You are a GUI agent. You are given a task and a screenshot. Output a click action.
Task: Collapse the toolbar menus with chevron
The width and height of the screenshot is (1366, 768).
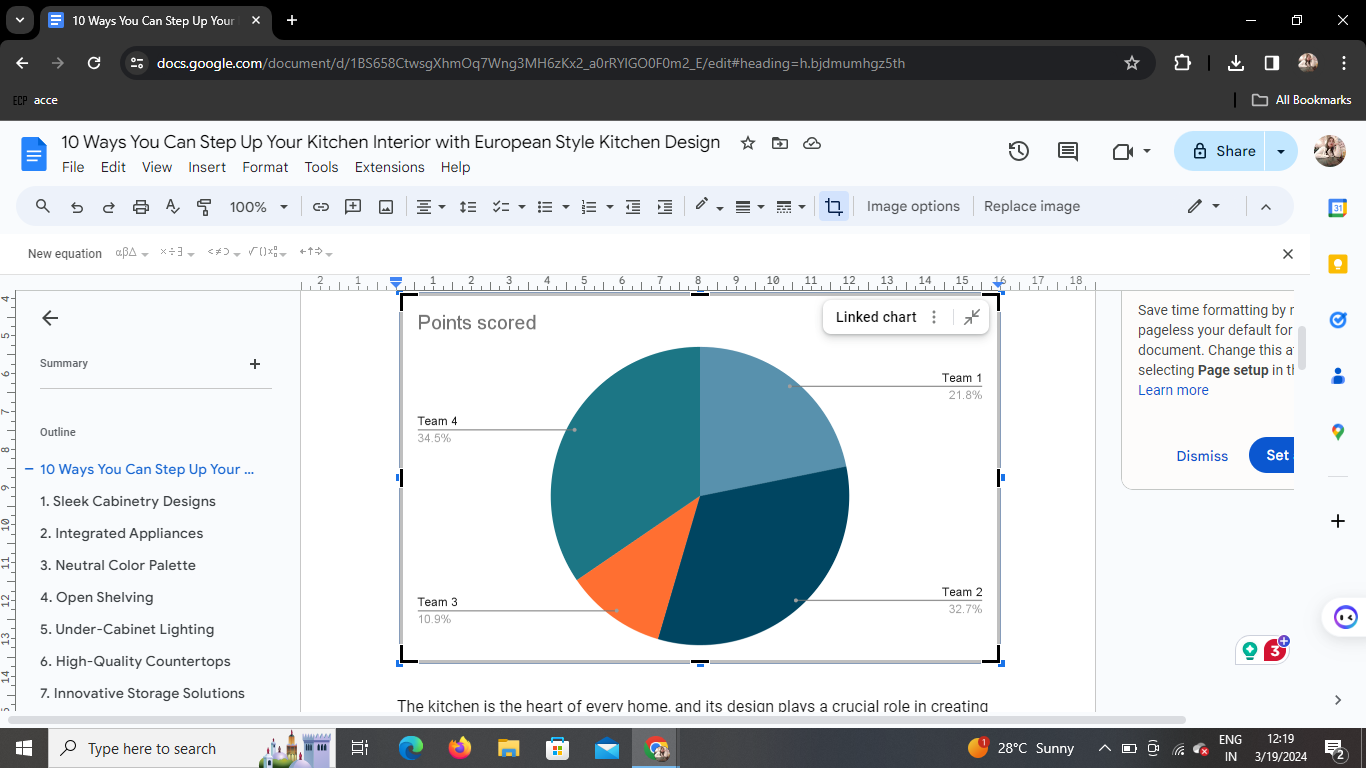tap(1265, 207)
